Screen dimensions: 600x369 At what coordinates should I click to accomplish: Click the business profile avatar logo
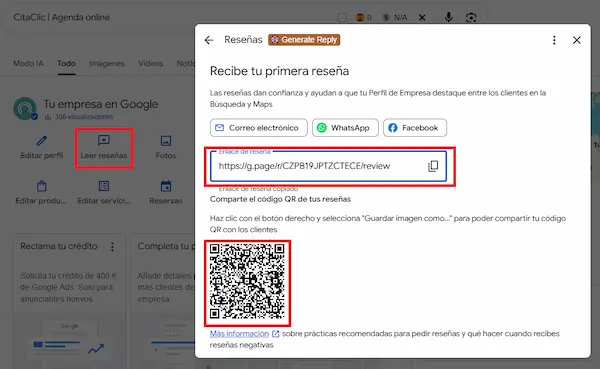tap(25, 109)
